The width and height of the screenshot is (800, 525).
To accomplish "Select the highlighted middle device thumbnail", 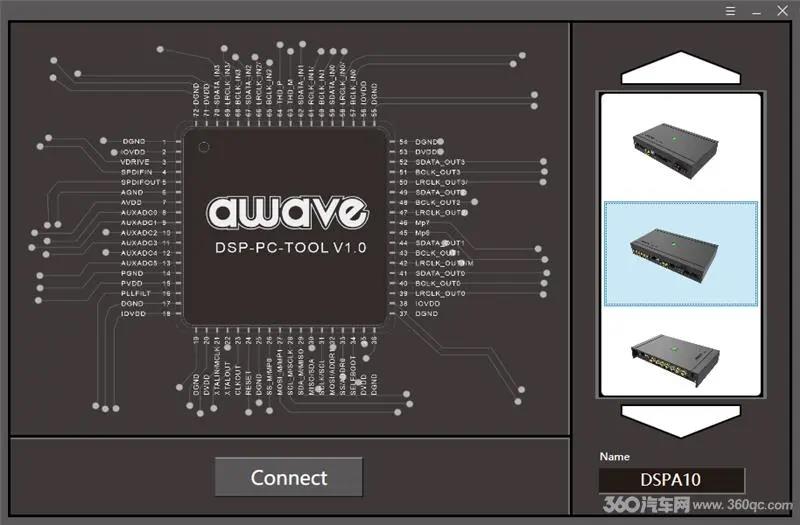I will tap(681, 254).
